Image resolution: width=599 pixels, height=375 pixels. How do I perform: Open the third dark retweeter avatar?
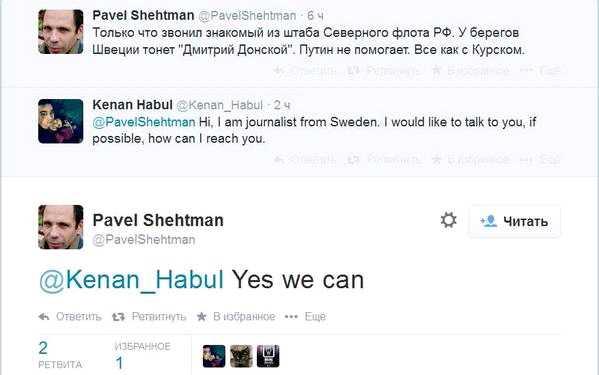point(268,356)
